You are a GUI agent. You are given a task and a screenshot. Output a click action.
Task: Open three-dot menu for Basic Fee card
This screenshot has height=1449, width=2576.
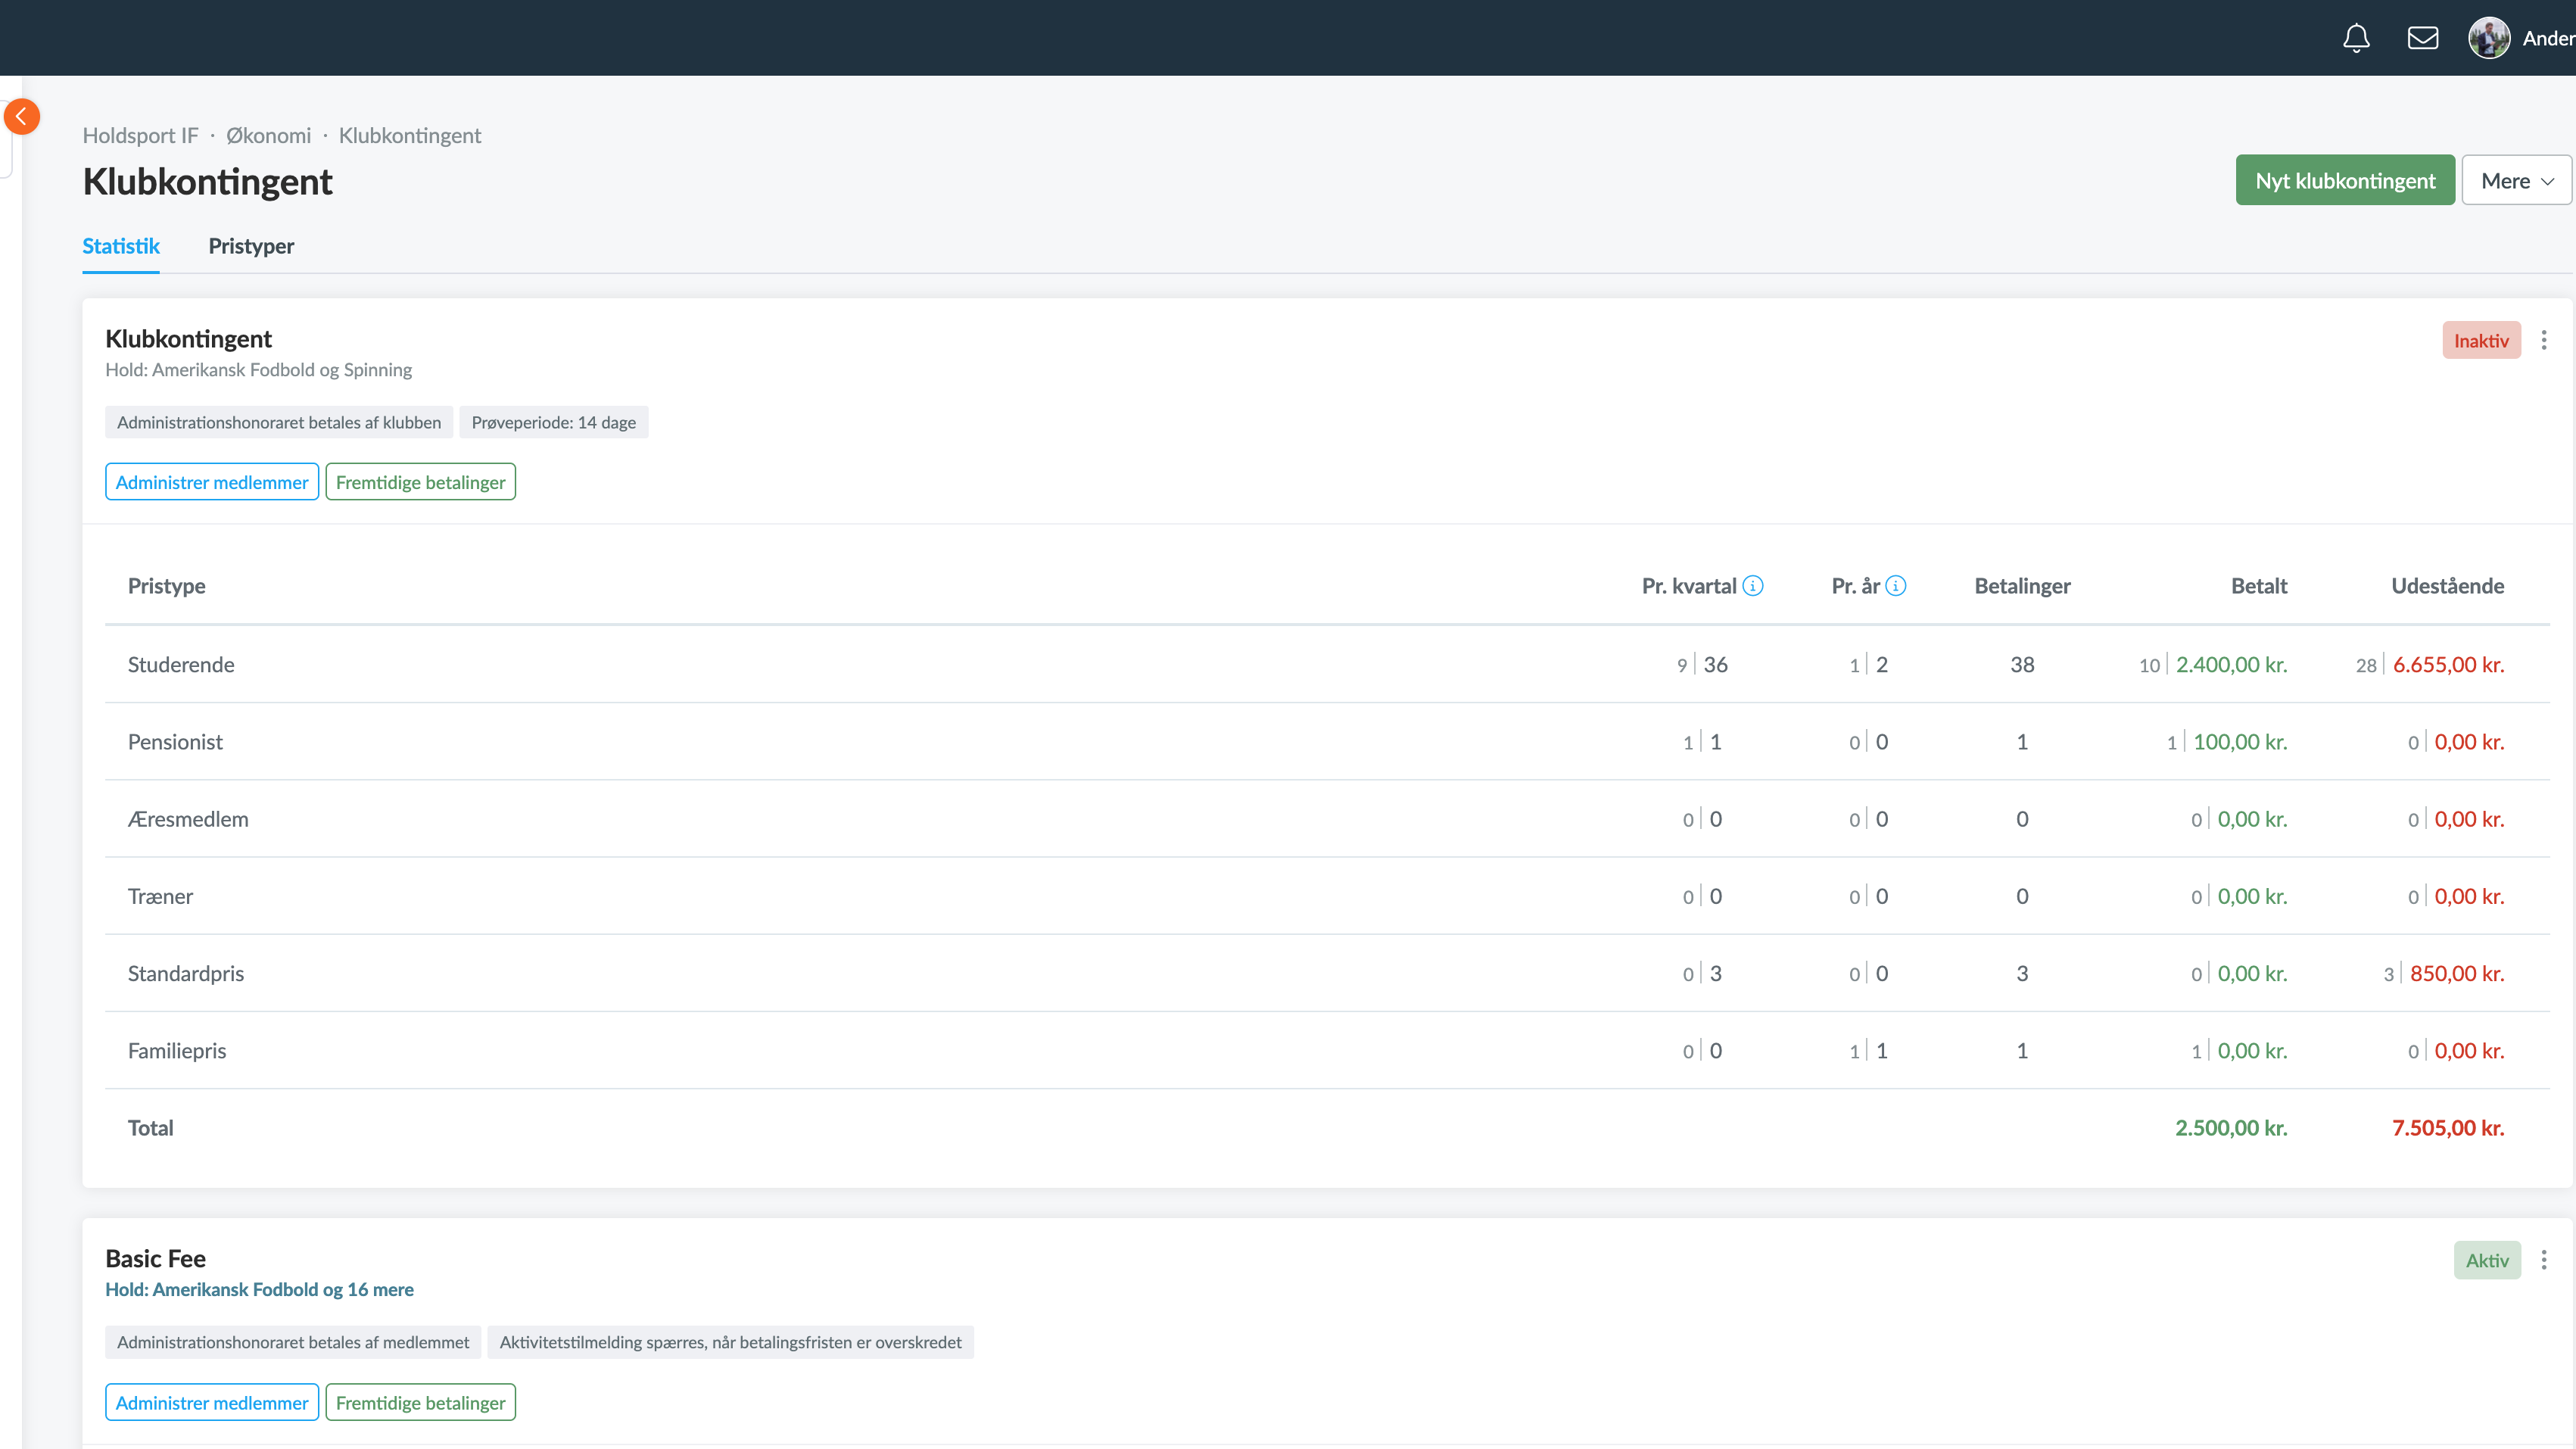pos(2544,1260)
